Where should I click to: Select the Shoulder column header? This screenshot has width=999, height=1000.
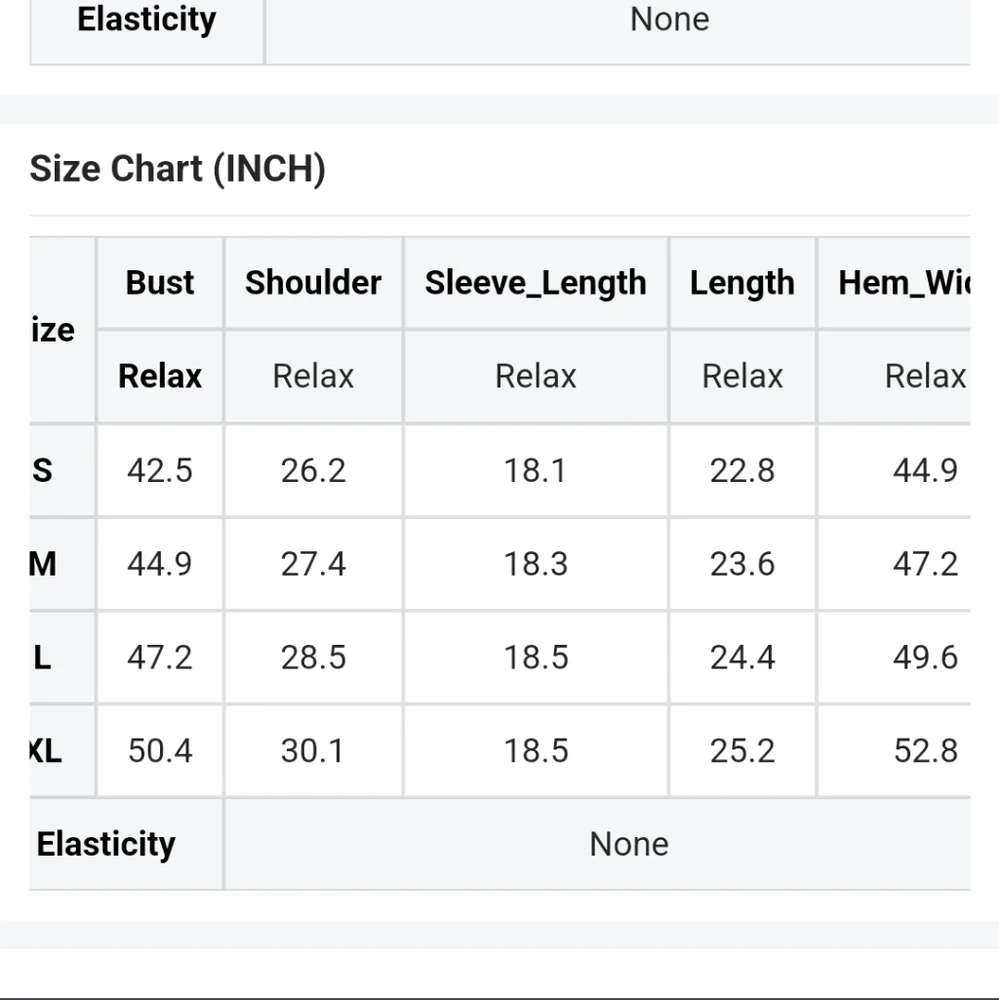click(x=313, y=283)
